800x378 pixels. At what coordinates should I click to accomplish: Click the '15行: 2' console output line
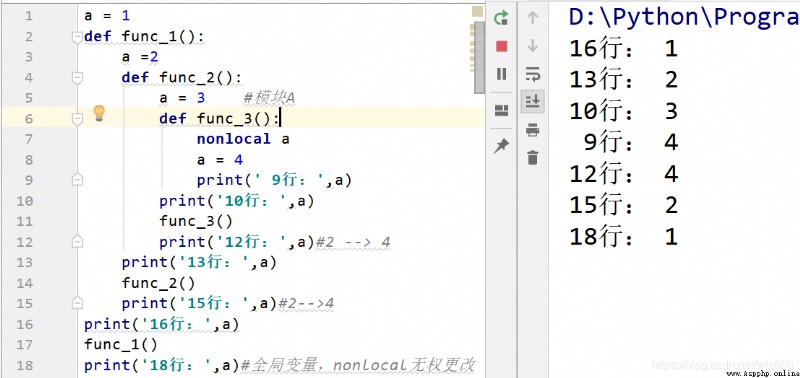623,205
